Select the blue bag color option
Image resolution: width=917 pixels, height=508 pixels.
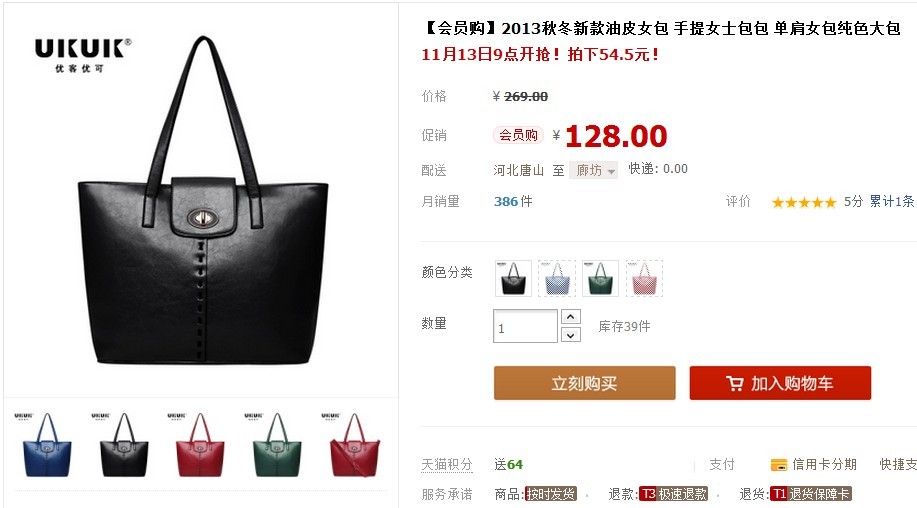[557, 278]
